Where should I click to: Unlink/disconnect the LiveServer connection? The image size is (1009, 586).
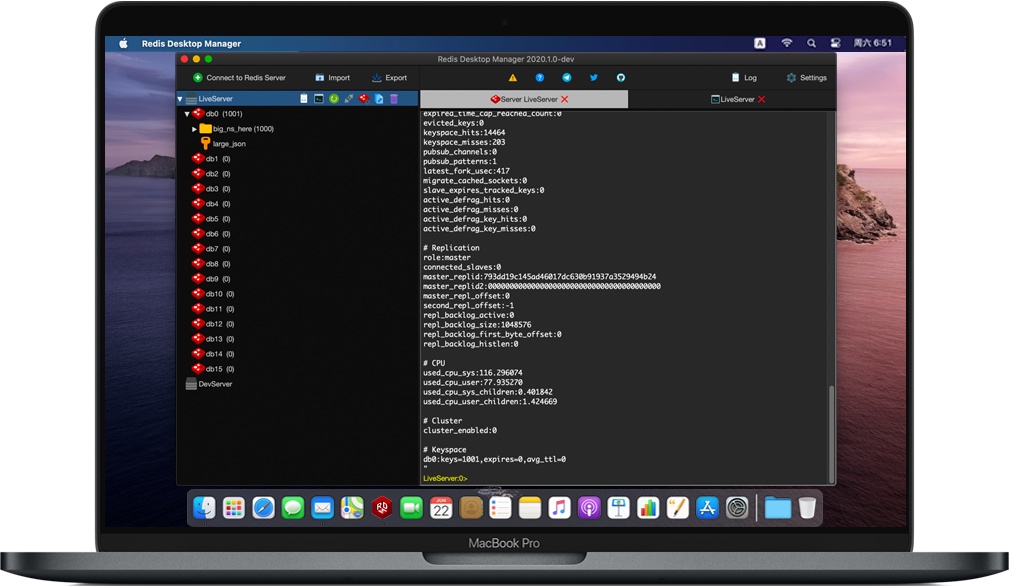348,98
